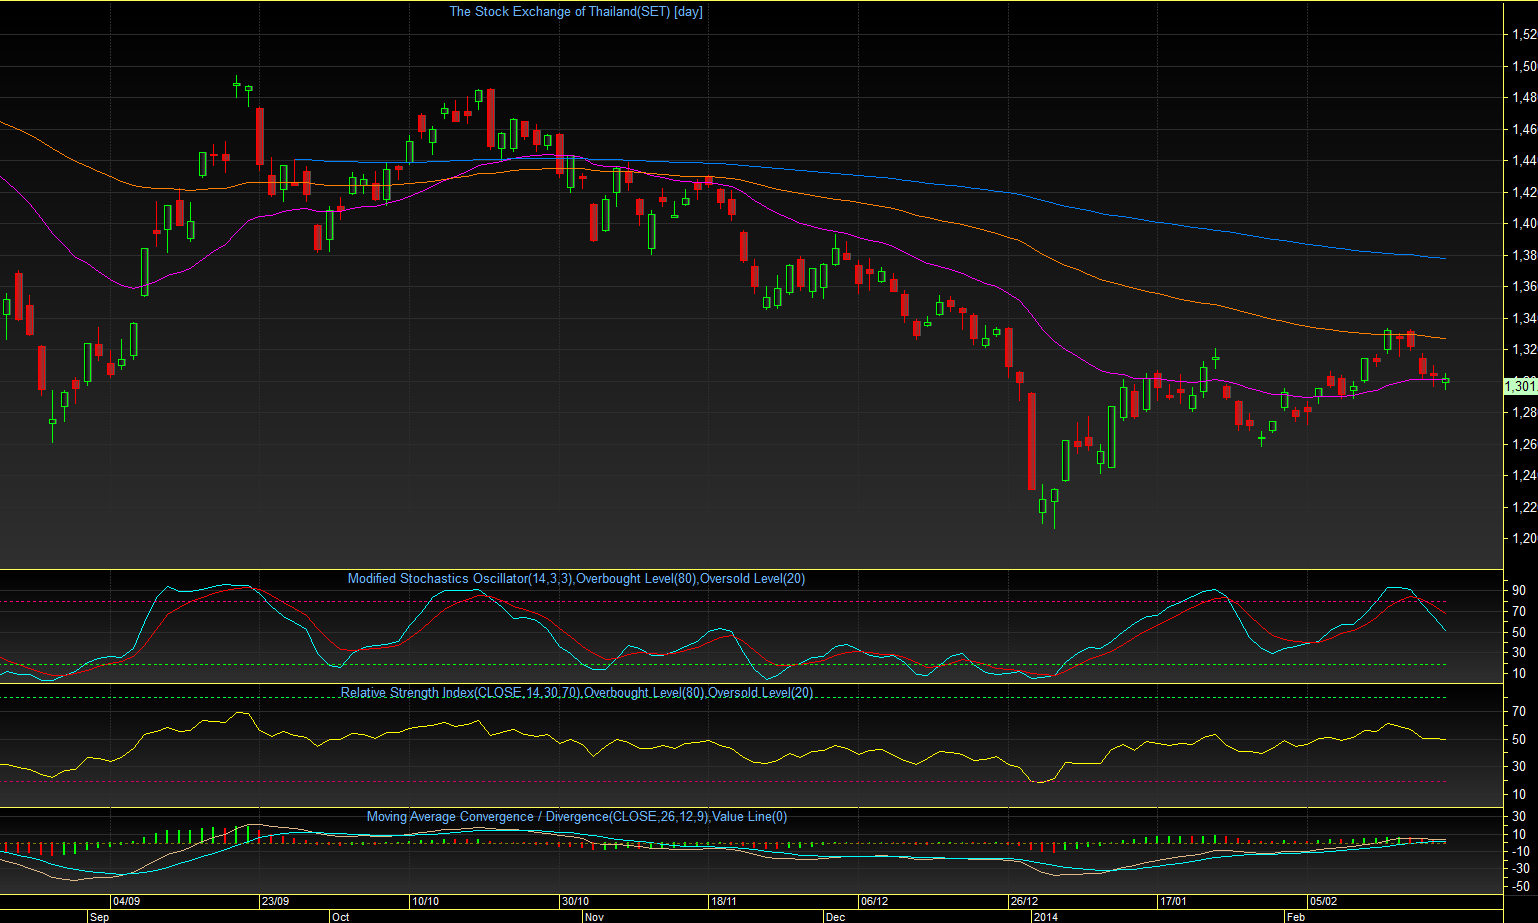
Task: Click the Feb month label
Action: tap(1295, 916)
